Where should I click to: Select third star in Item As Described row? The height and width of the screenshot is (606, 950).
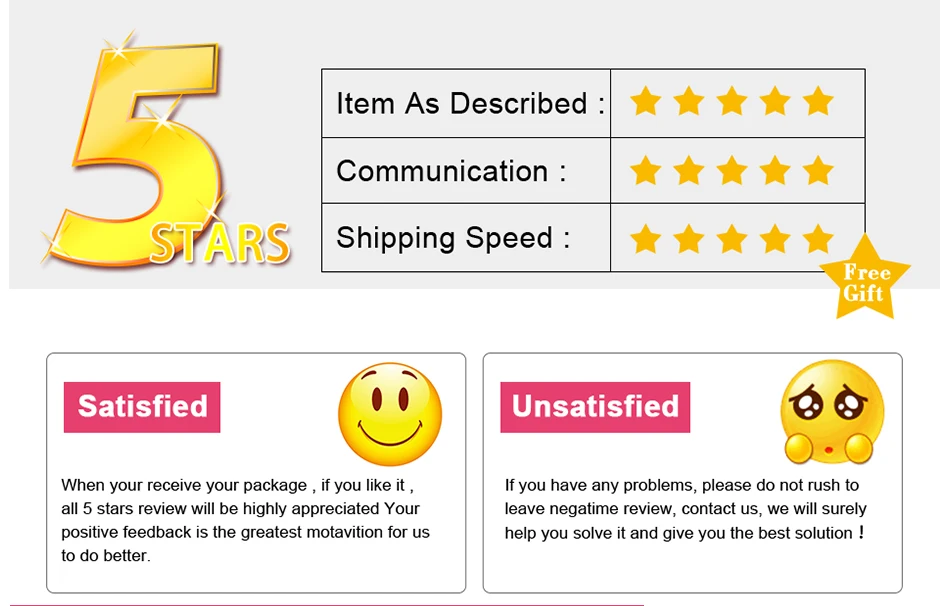(x=732, y=101)
